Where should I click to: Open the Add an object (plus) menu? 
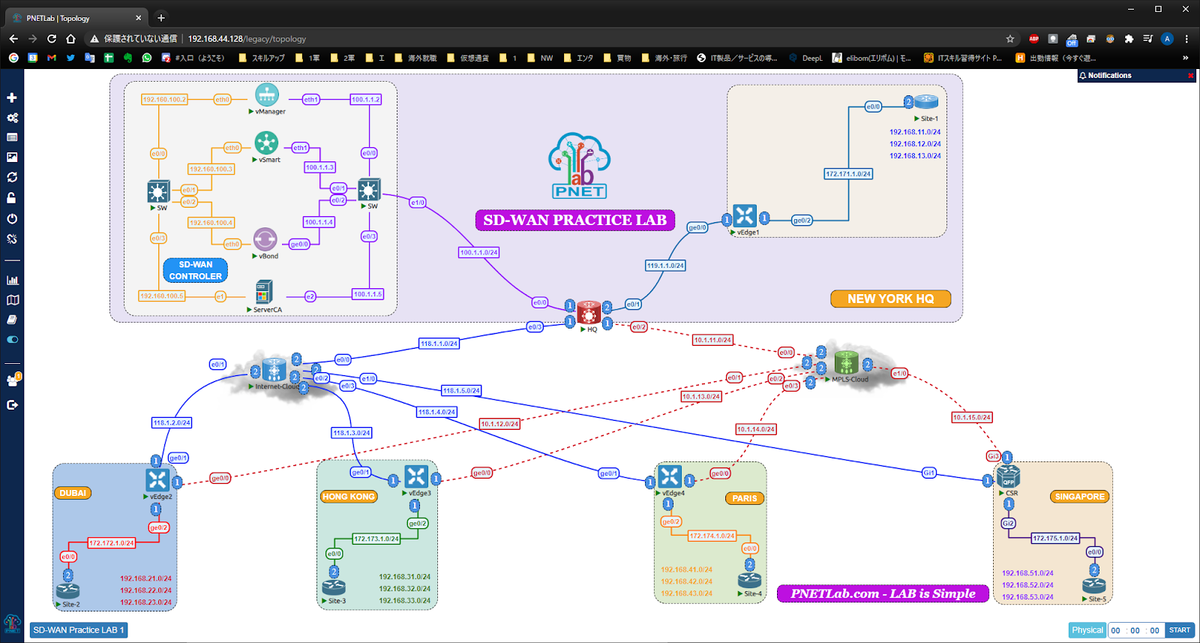click(x=12, y=98)
